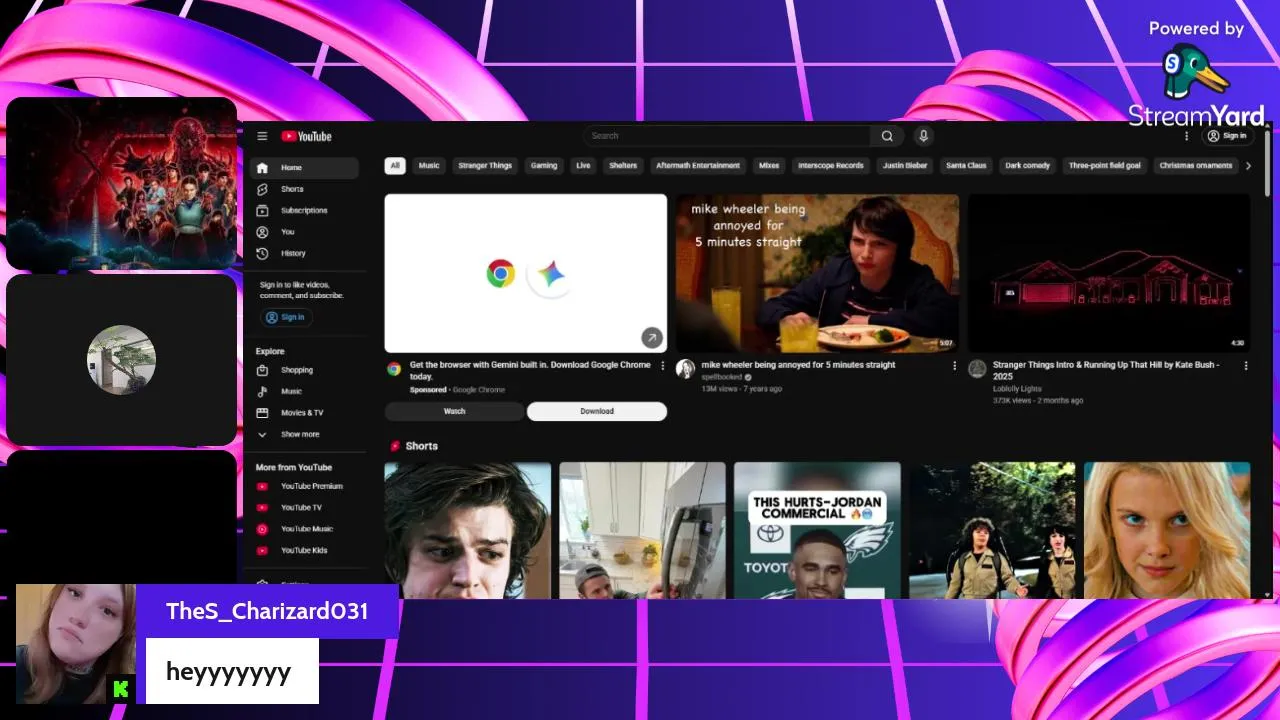Open the Stranger Things Intro house lights thumbnail
1280x720 pixels.
coord(1109,273)
